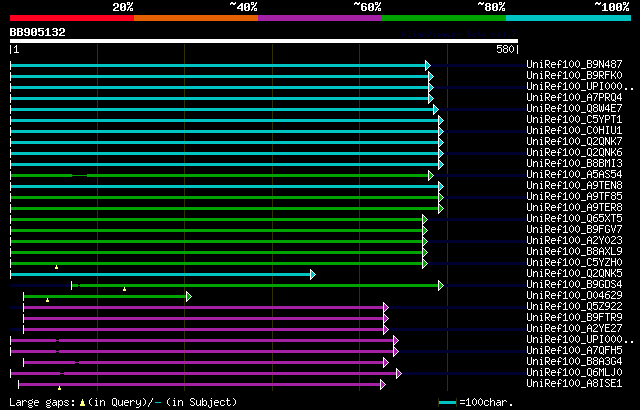This screenshot has width=640, height=410.
Task: Click the purple alignment bar for Q5Z922
Action: (204, 308)
